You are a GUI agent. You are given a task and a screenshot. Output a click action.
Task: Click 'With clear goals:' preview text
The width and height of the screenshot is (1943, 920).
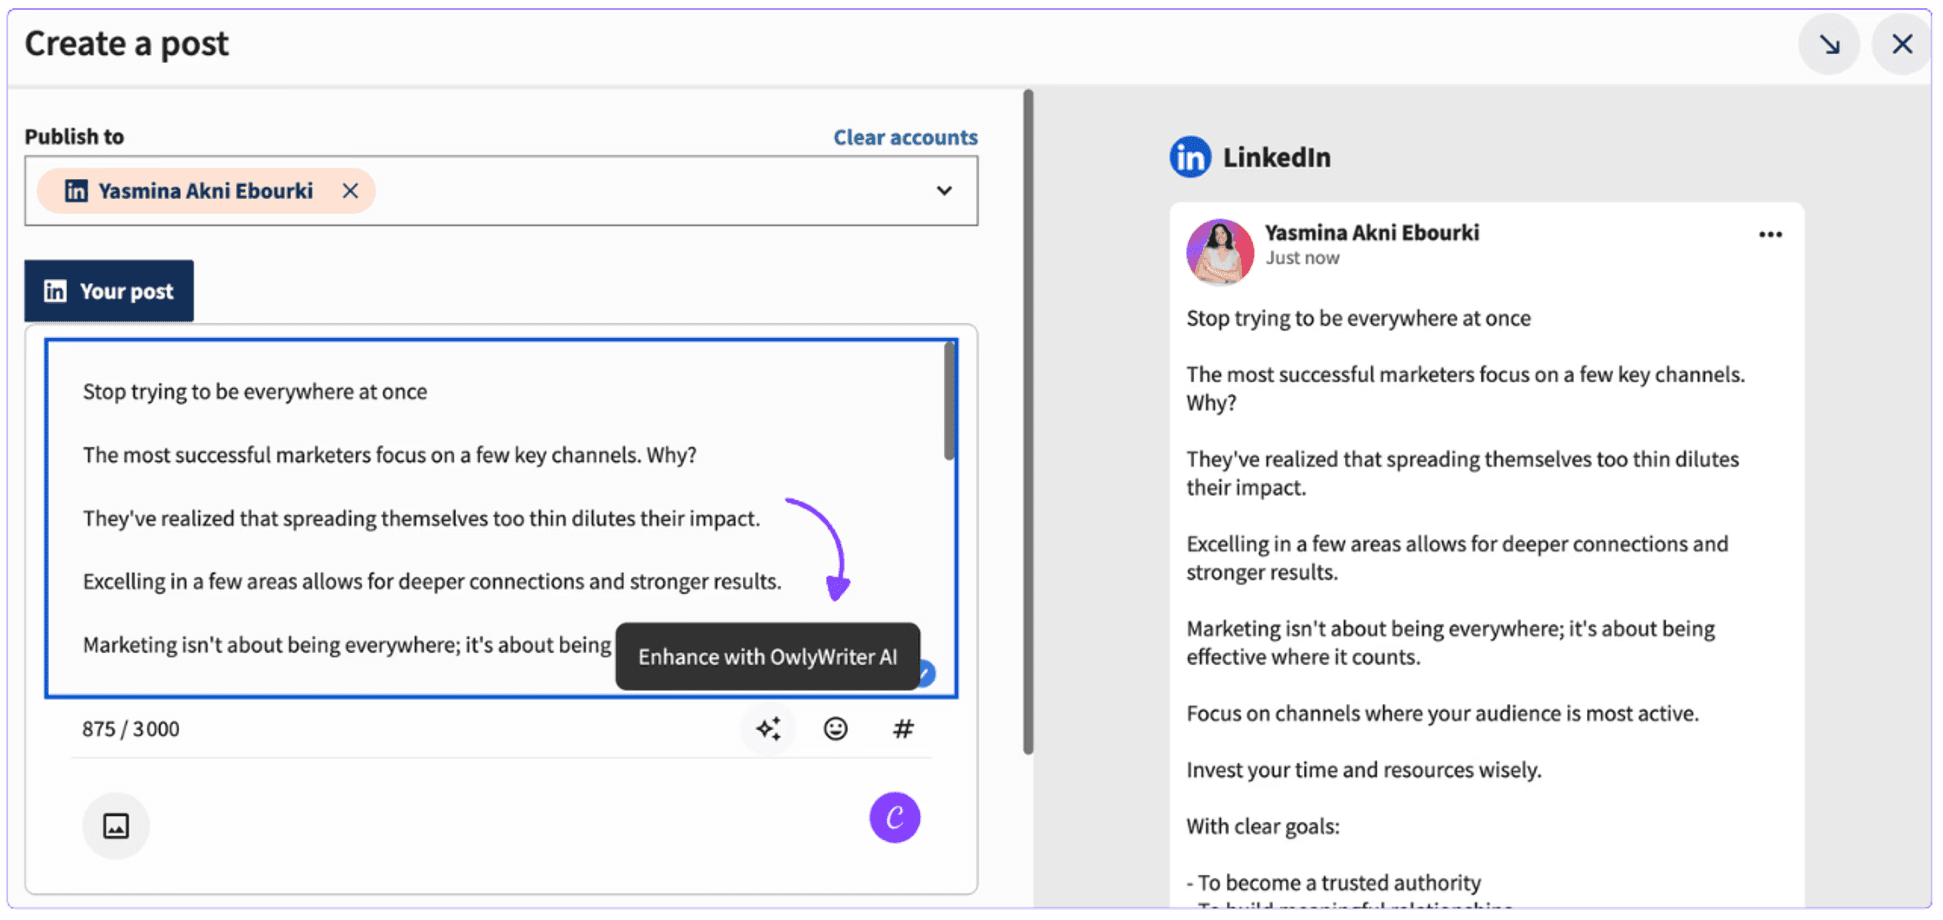click(1263, 827)
